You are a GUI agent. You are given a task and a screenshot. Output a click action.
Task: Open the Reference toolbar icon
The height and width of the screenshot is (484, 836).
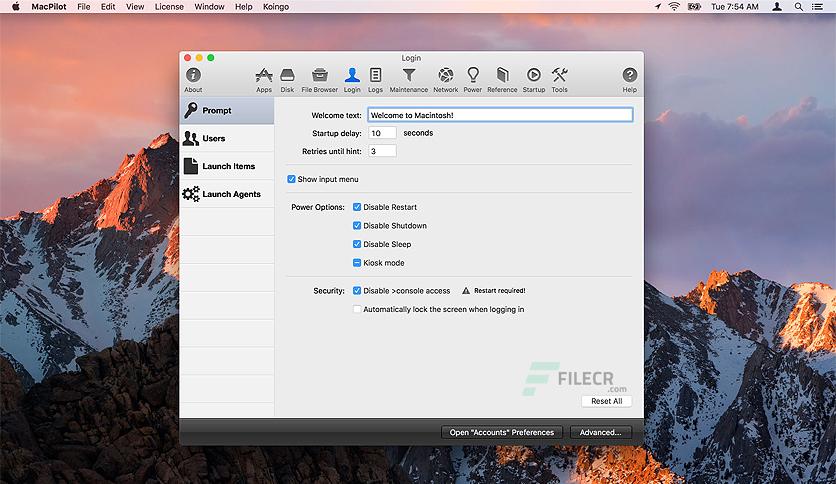click(502, 80)
